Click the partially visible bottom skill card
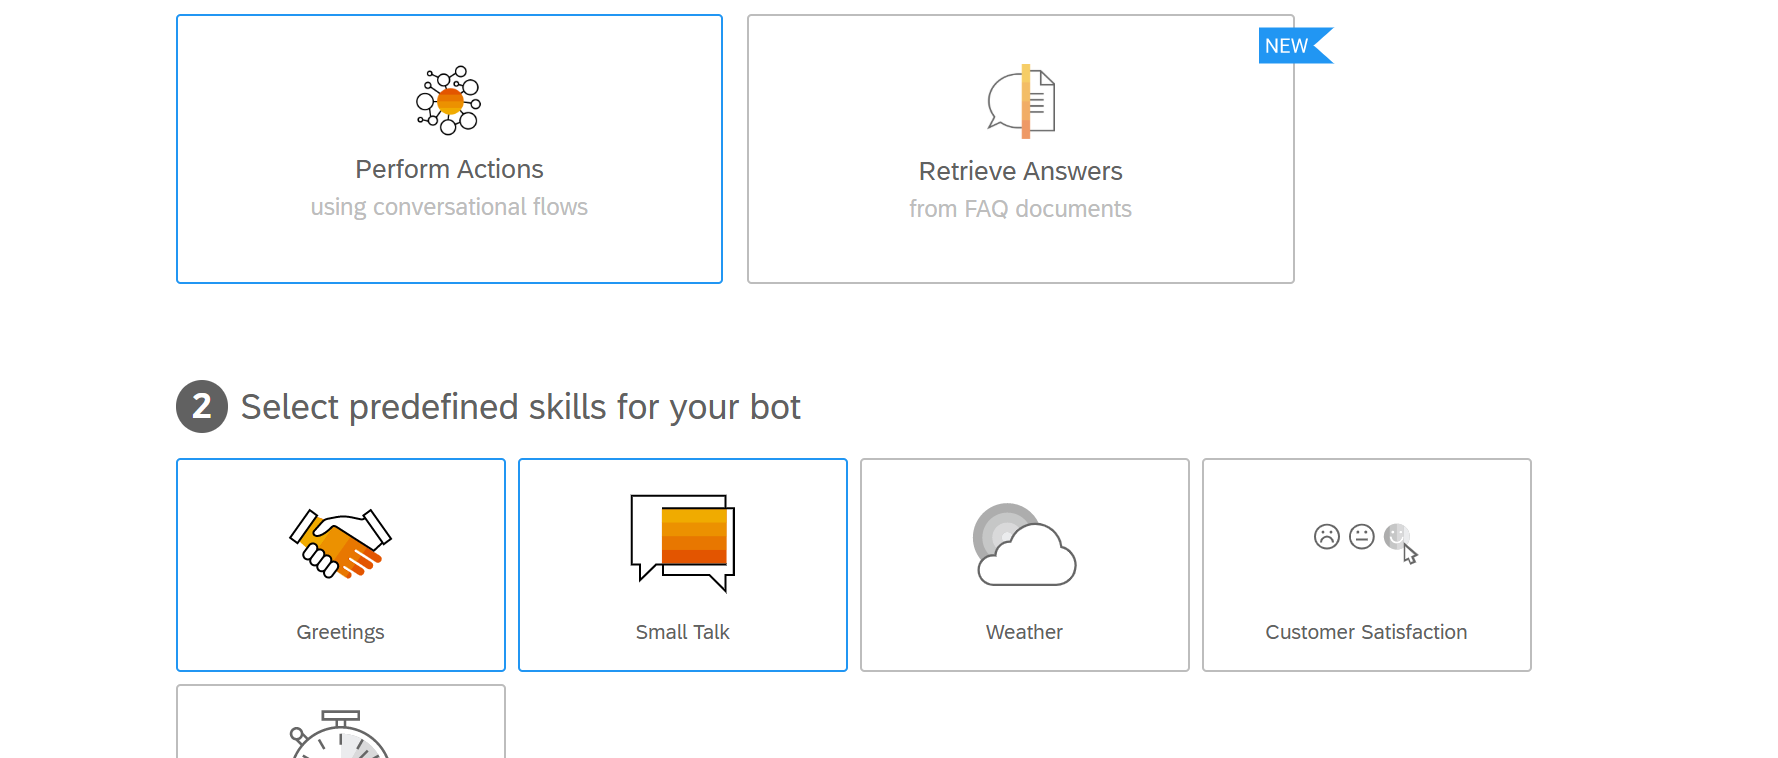 click(x=340, y=720)
